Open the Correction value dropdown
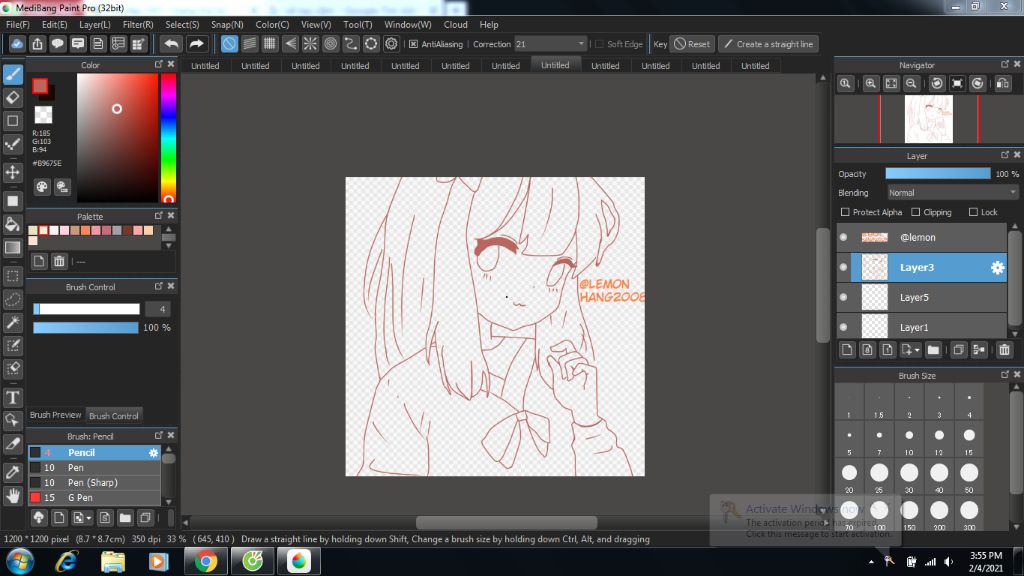Screen dimensions: 1024x576 [x=581, y=44]
